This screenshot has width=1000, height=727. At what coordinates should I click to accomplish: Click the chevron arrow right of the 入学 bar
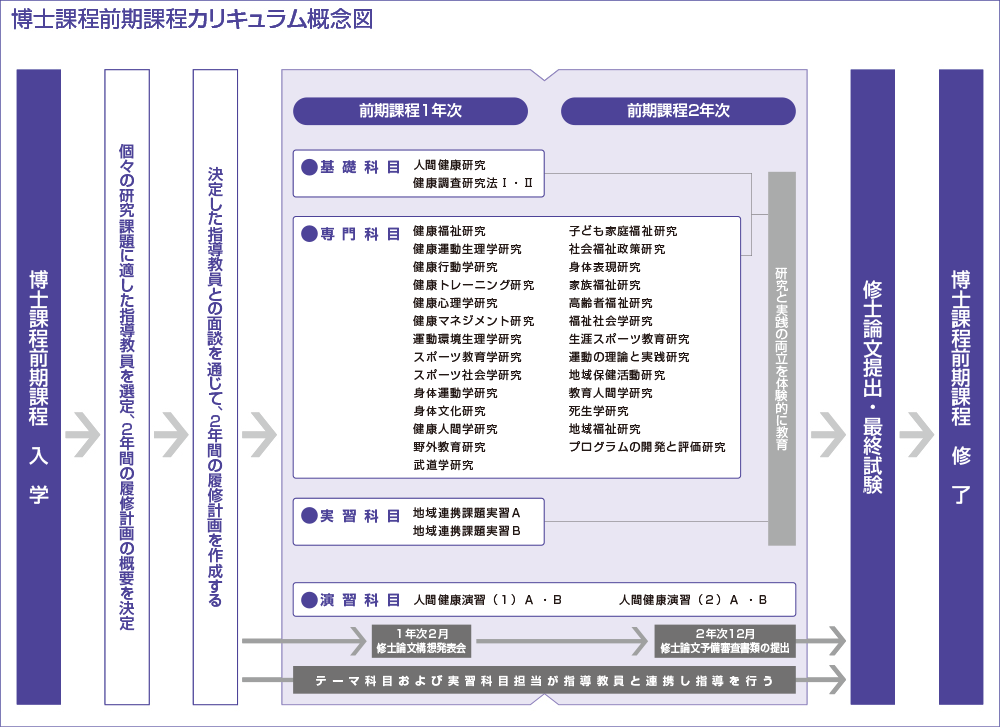pyautogui.click(x=83, y=435)
